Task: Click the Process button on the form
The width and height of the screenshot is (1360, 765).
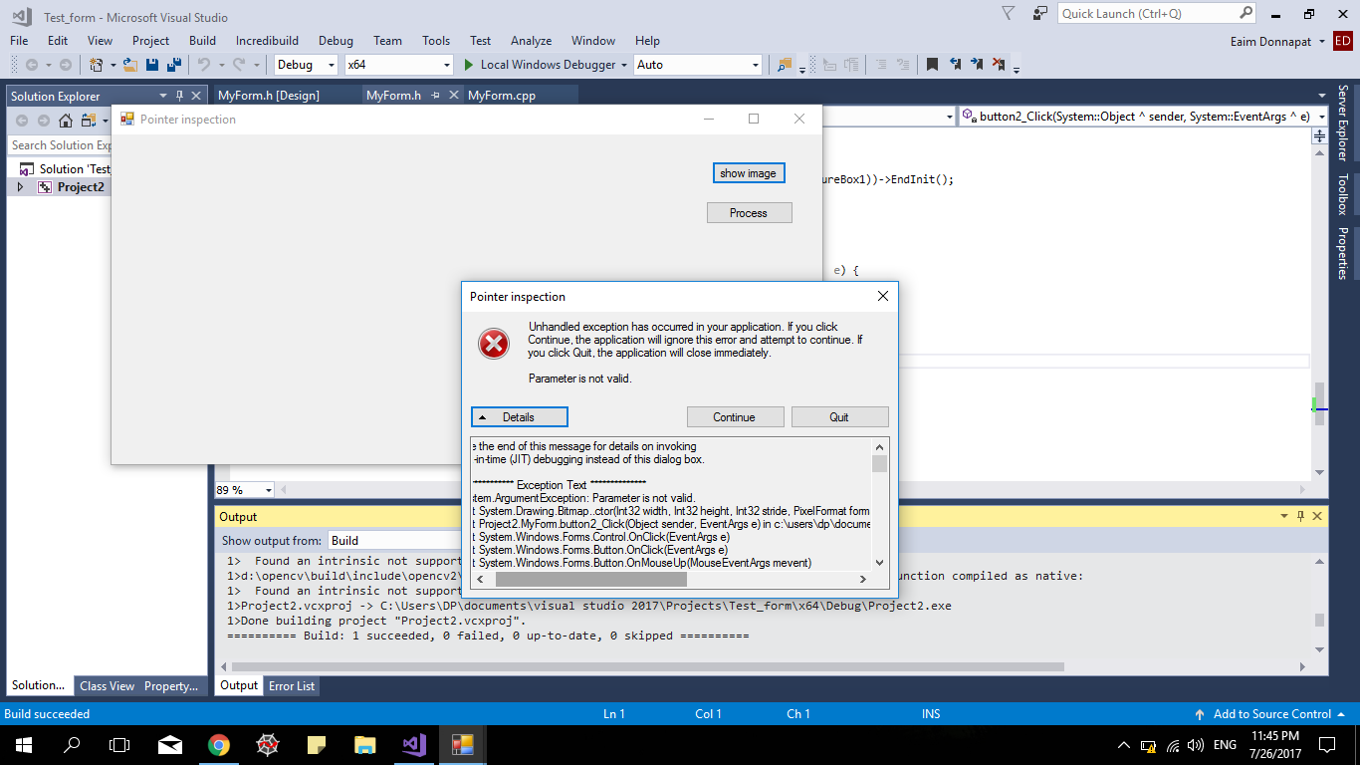Action: (749, 213)
